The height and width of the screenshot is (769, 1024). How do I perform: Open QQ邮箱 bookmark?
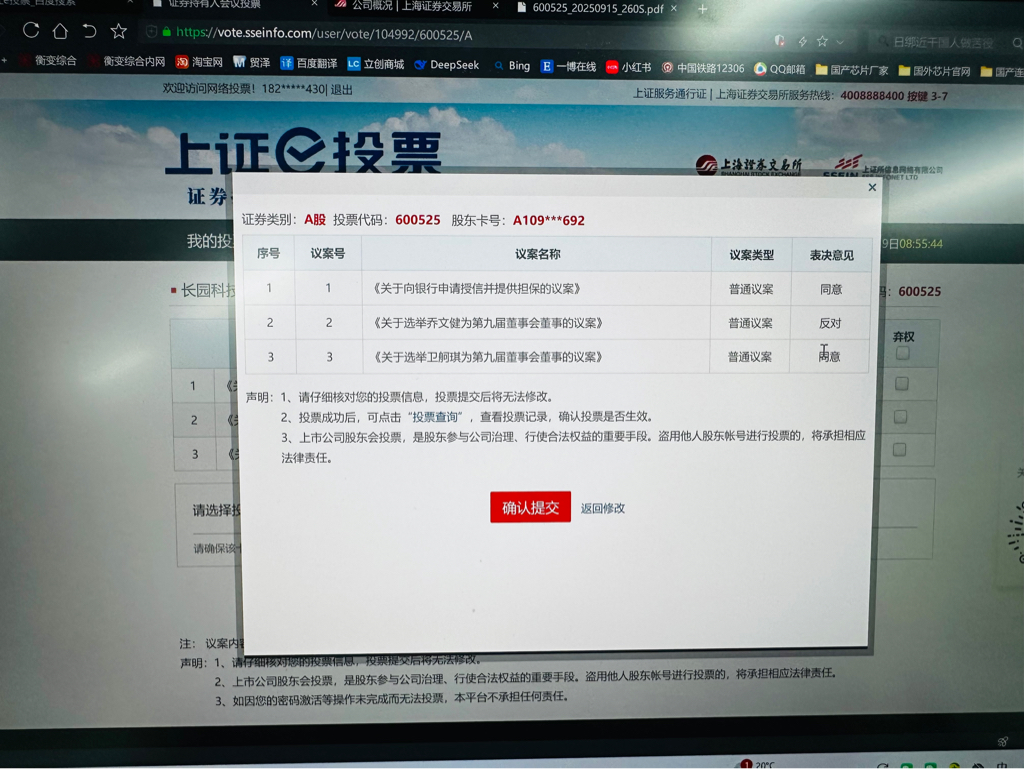coord(779,69)
